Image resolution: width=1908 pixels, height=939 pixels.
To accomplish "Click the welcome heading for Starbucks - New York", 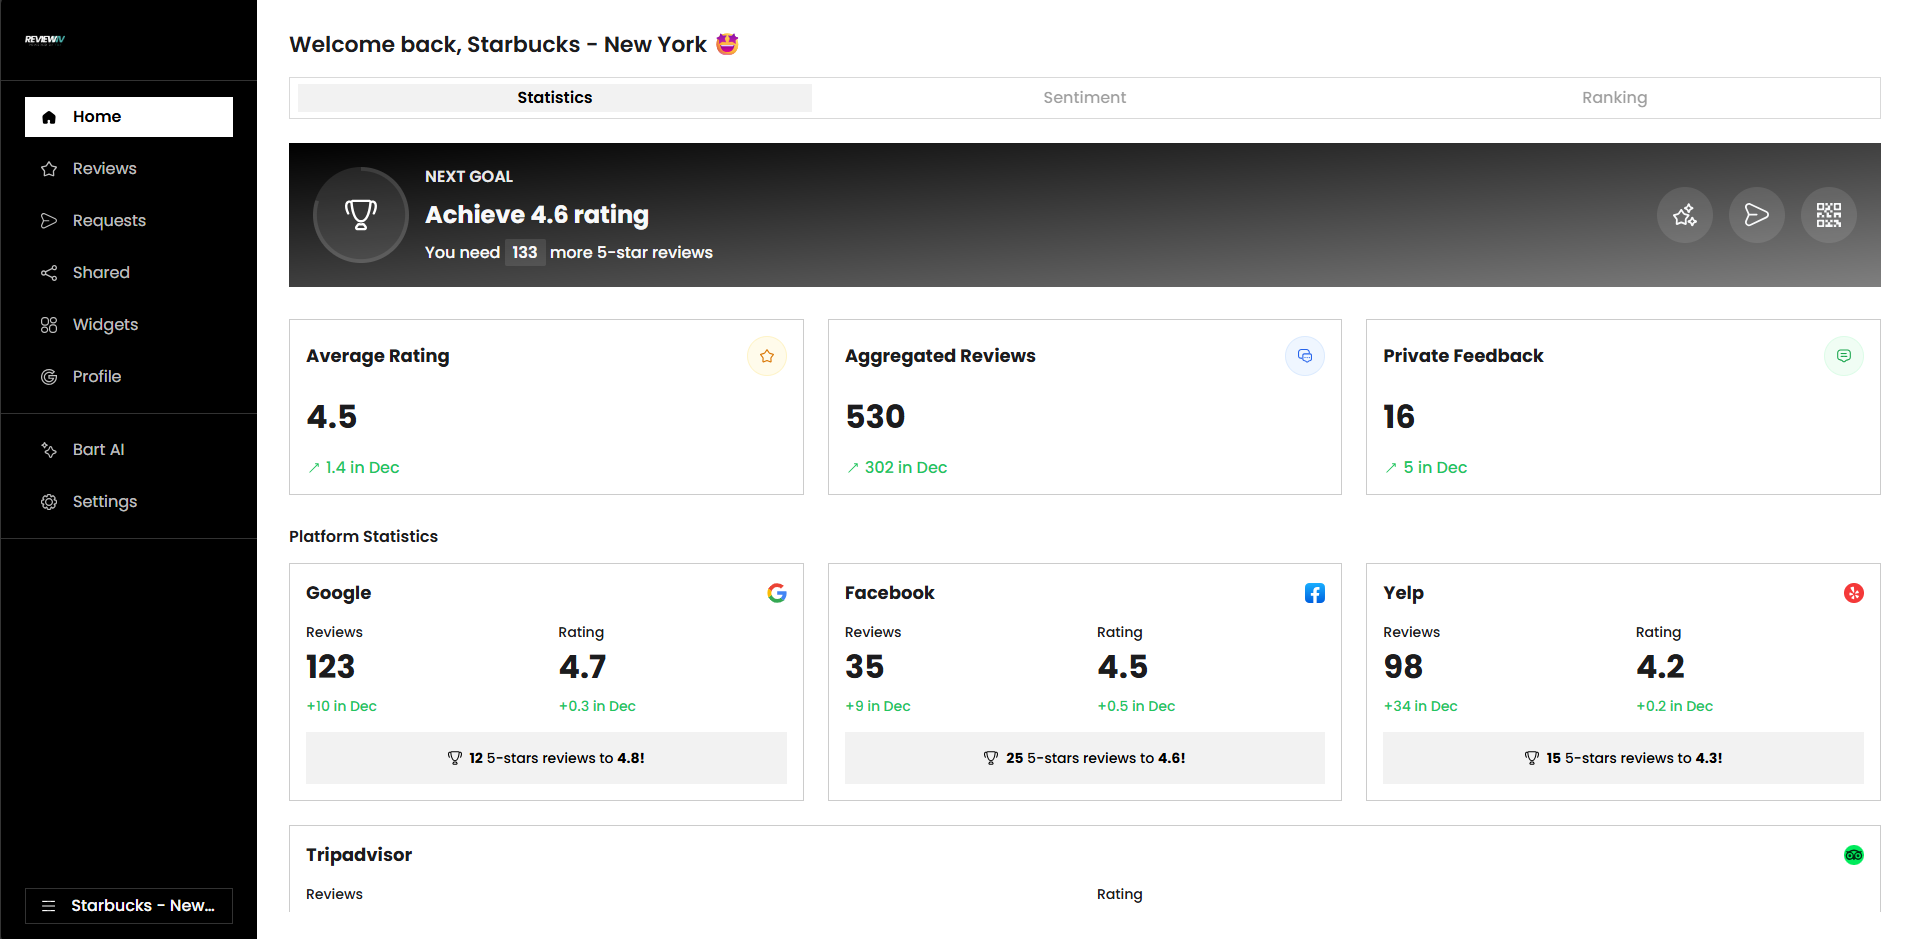I will (514, 45).
